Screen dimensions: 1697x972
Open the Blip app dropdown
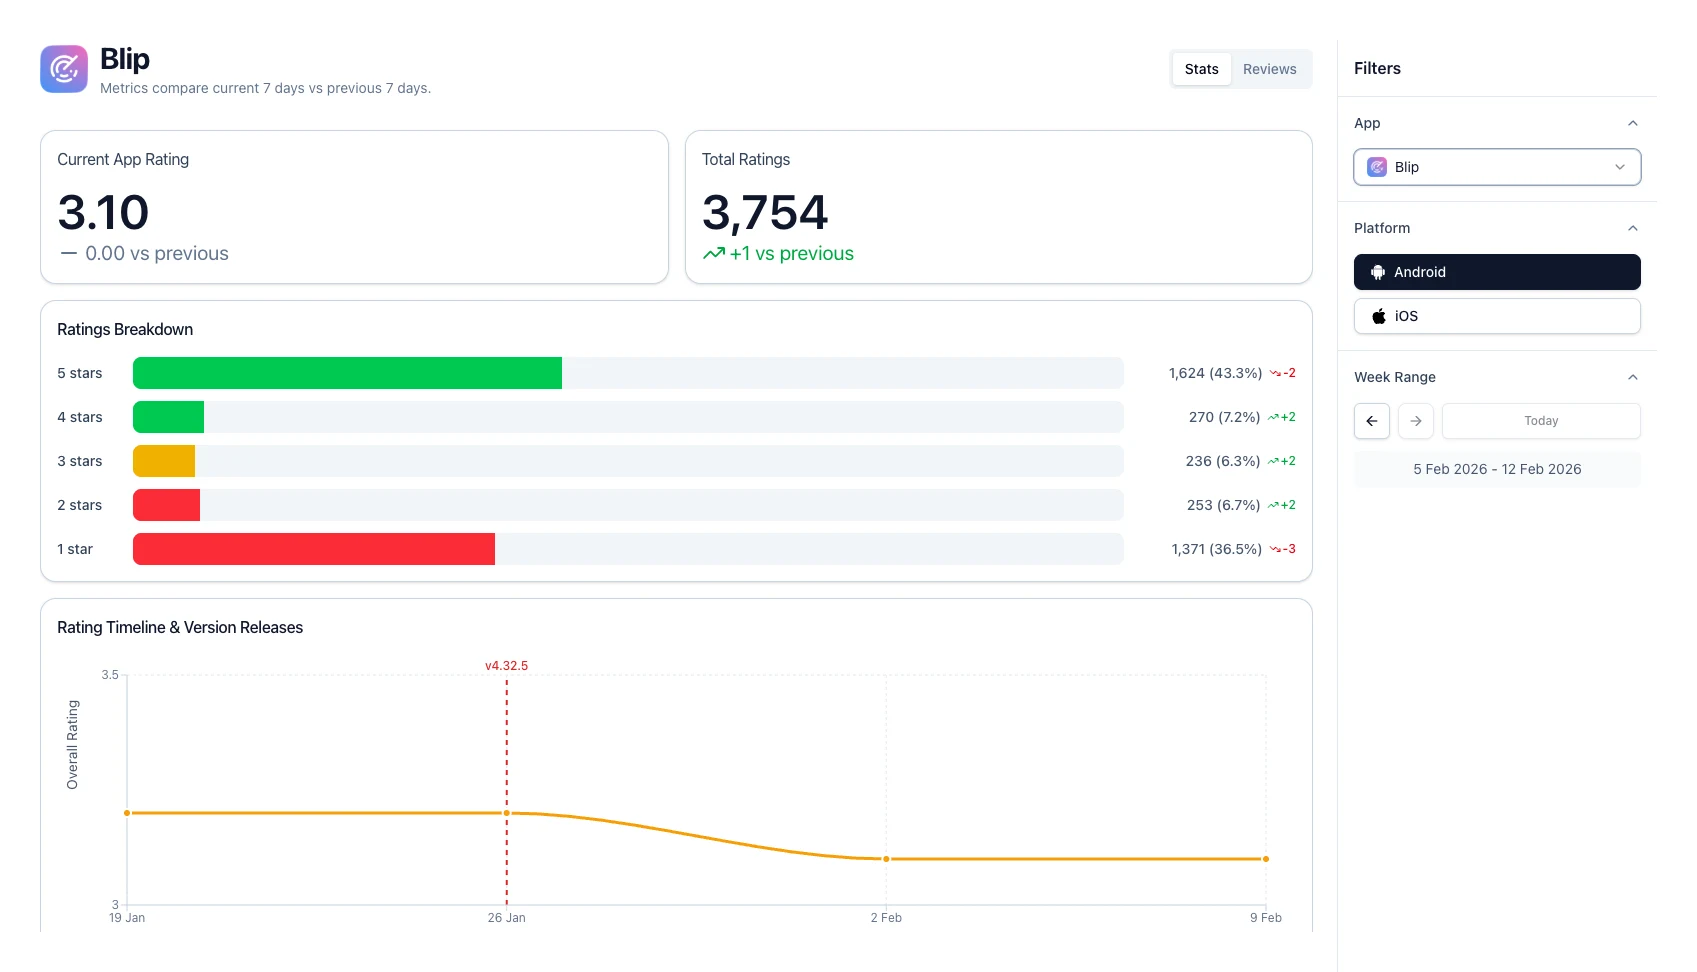(1497, 167)
